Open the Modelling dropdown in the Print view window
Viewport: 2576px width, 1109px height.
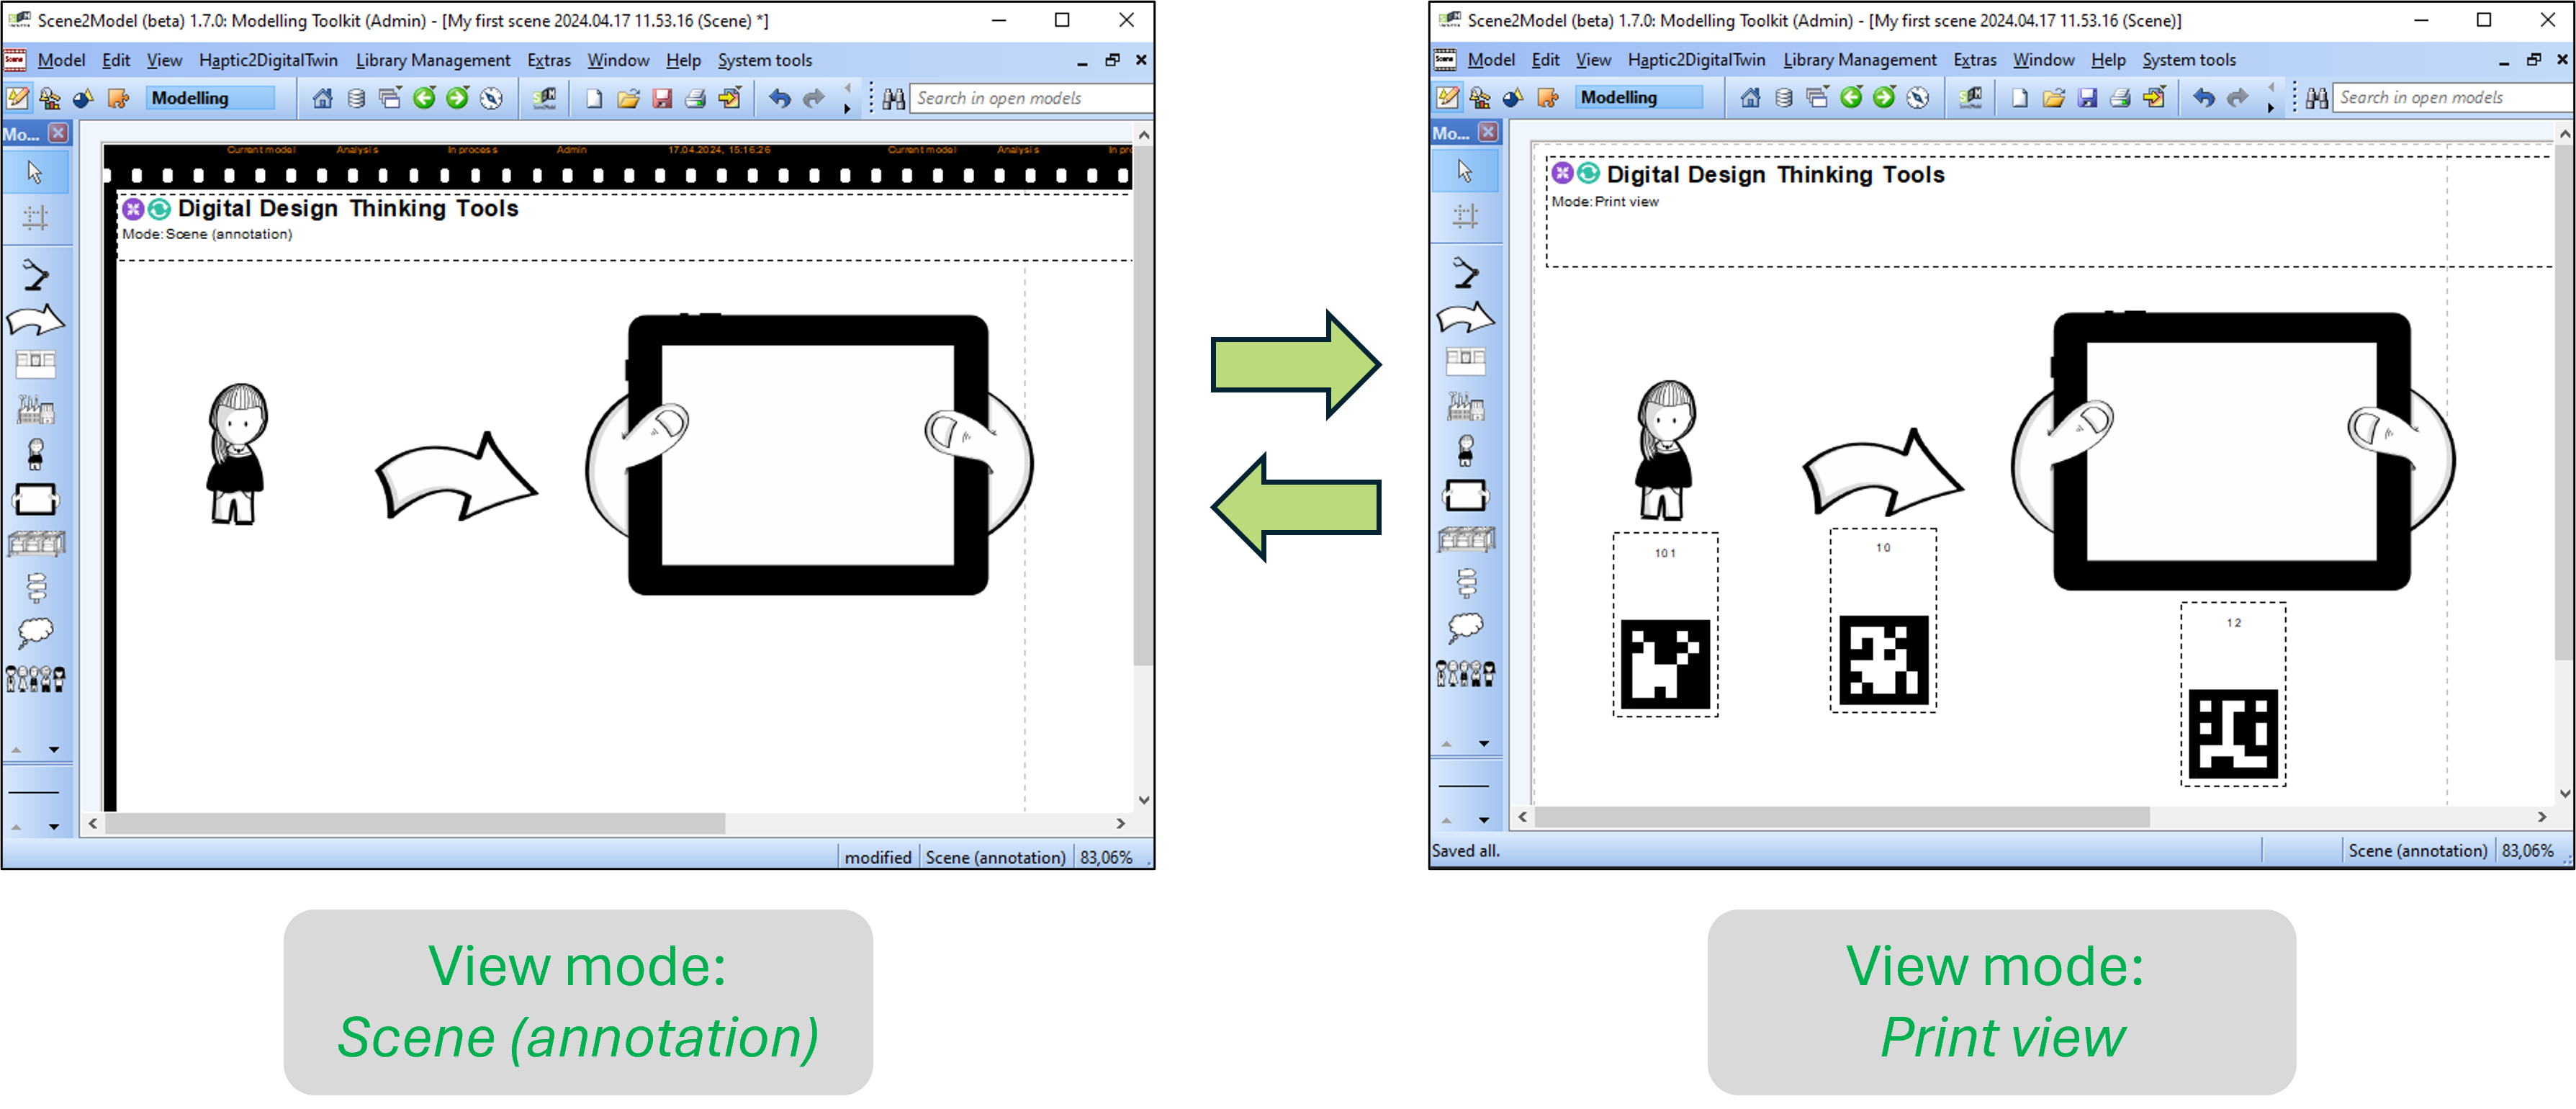coord(1640,97)
